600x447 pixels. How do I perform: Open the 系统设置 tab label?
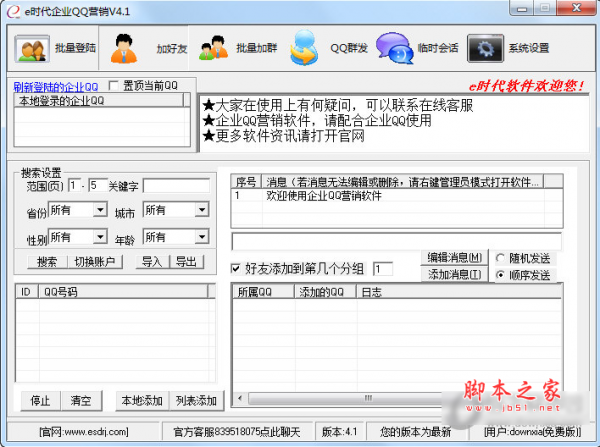click(529, 48)
